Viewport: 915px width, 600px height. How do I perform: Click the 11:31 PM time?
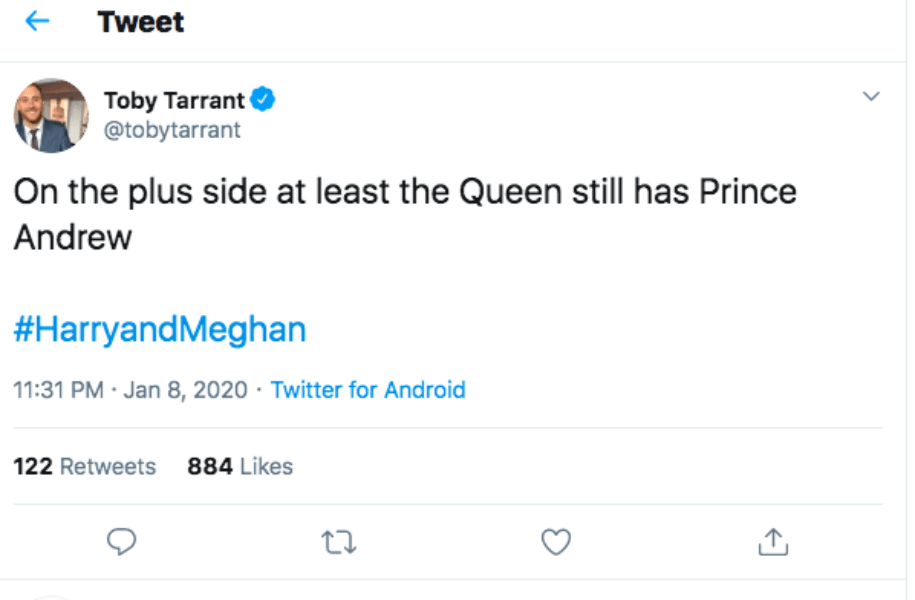coord(58,389)
